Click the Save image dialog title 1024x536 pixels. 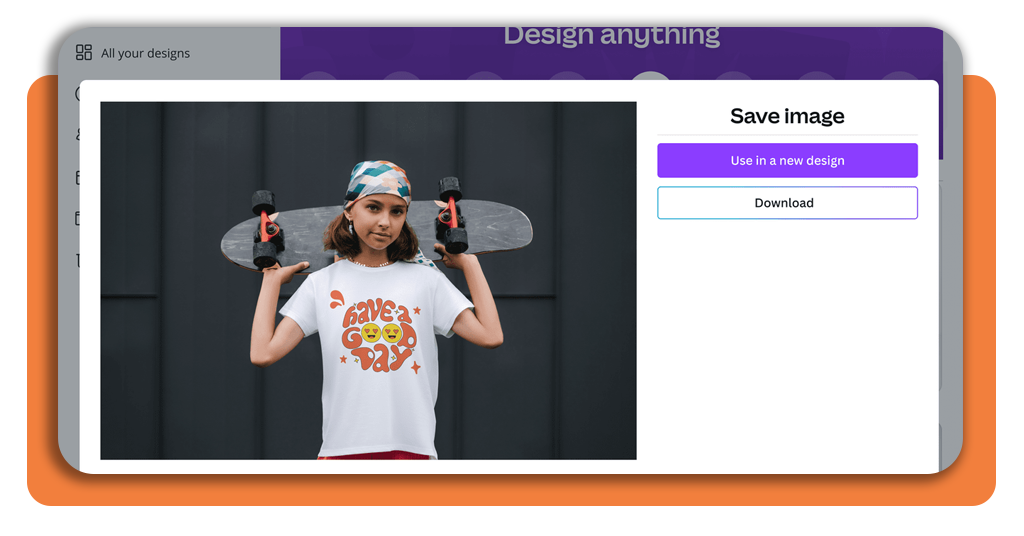[787, 116]
